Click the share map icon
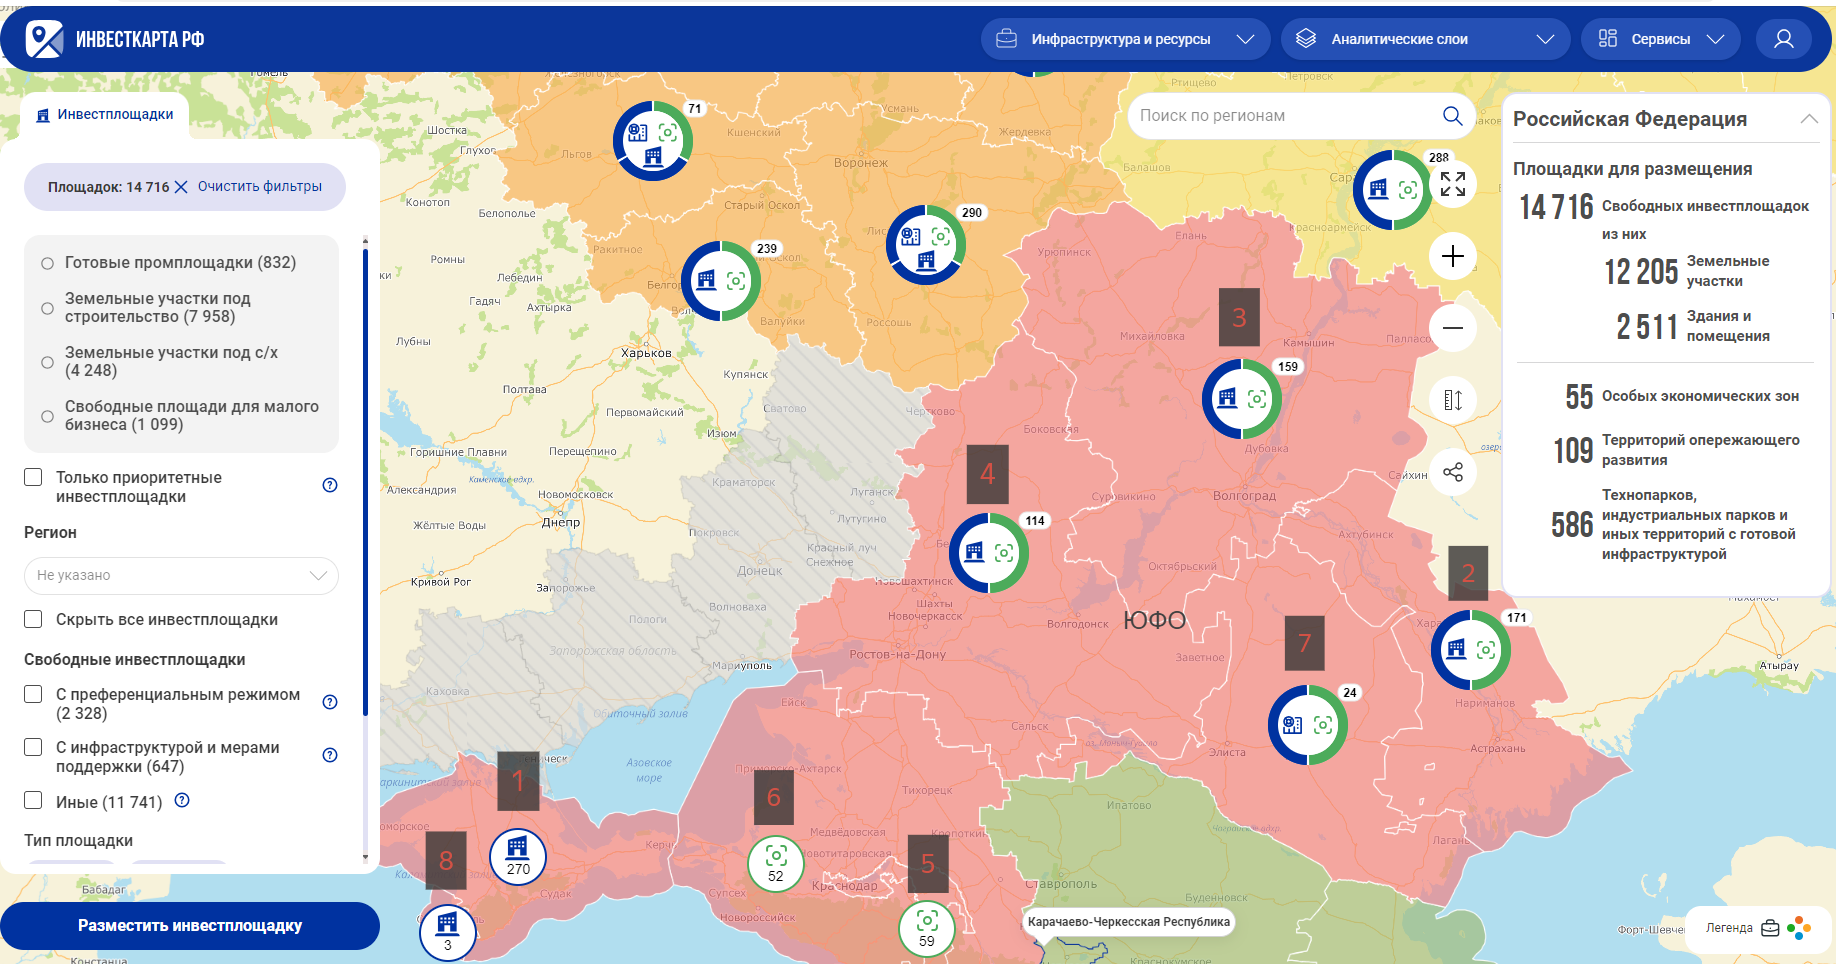The height and width of the screenshot is (964, 1836). 1452,472
